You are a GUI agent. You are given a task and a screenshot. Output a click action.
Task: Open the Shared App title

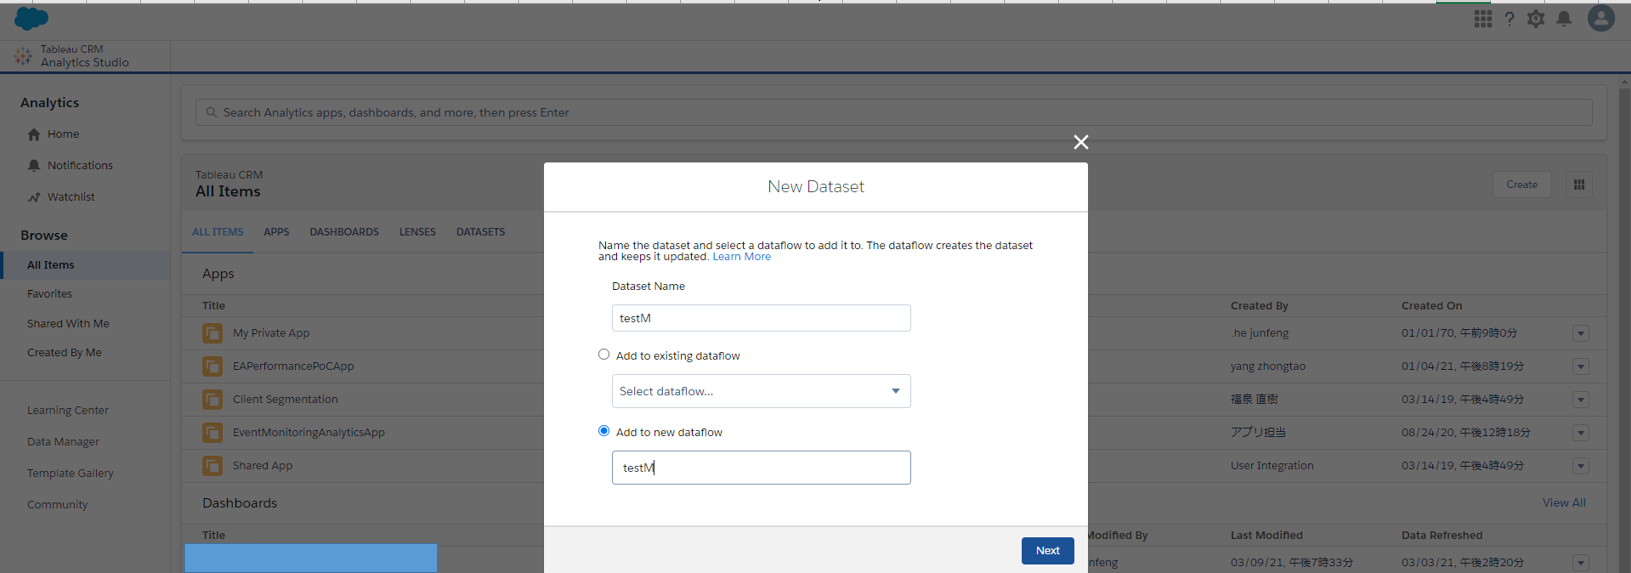click(262, 465)
